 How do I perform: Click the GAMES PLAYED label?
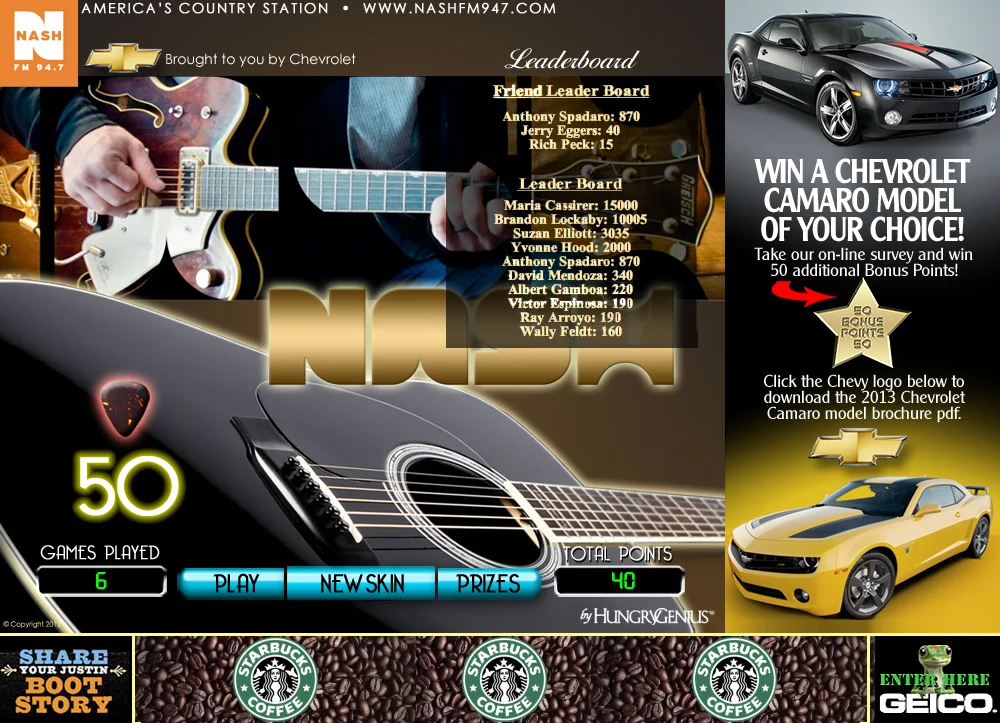[99, 552]
